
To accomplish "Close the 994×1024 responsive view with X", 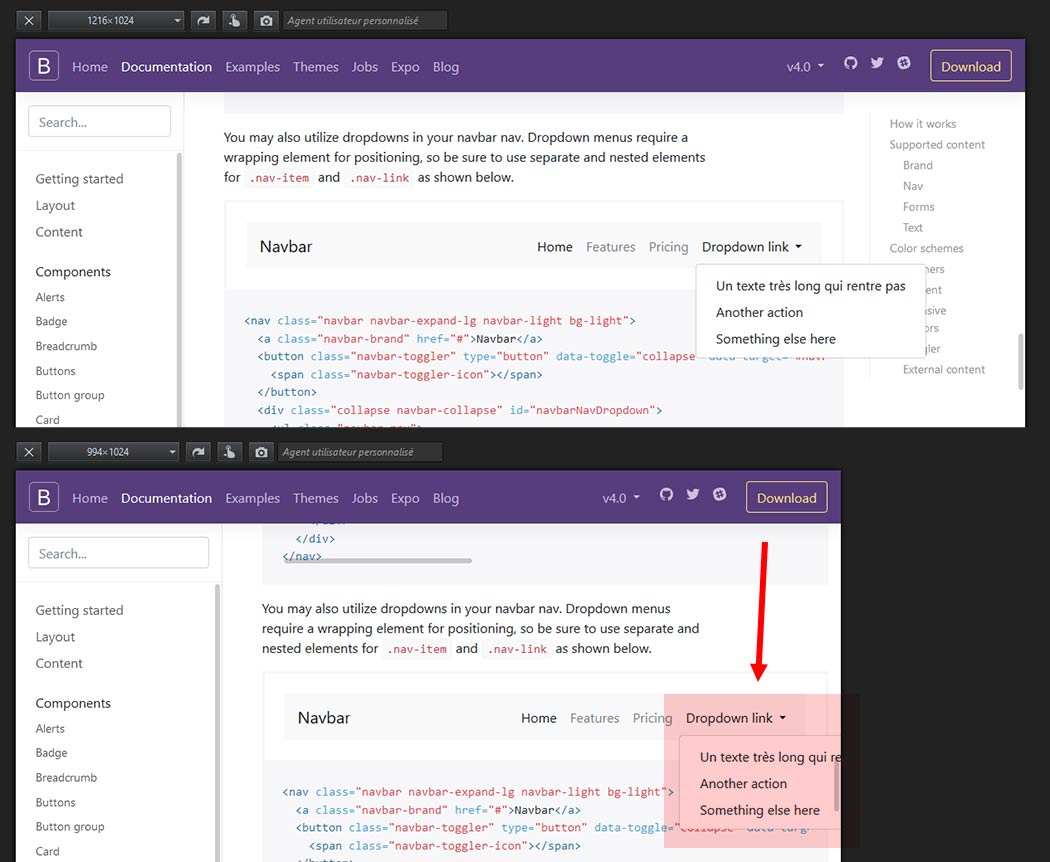I will click(x=29, y=452).
